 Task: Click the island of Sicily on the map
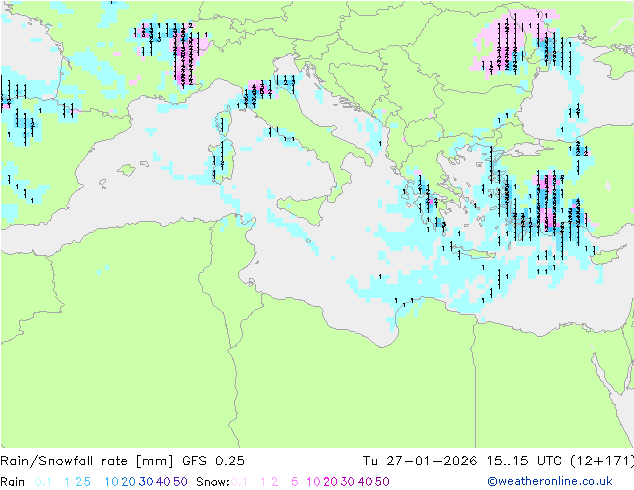click(303, 208)
